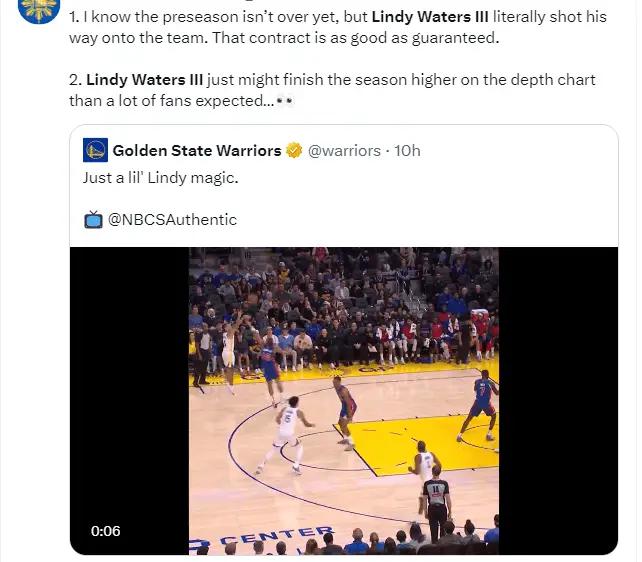The height and width of the screenshot is (562, 642).
Task: Click the "than a lot of fans expected" line
Action: click(x=172, y=100)
